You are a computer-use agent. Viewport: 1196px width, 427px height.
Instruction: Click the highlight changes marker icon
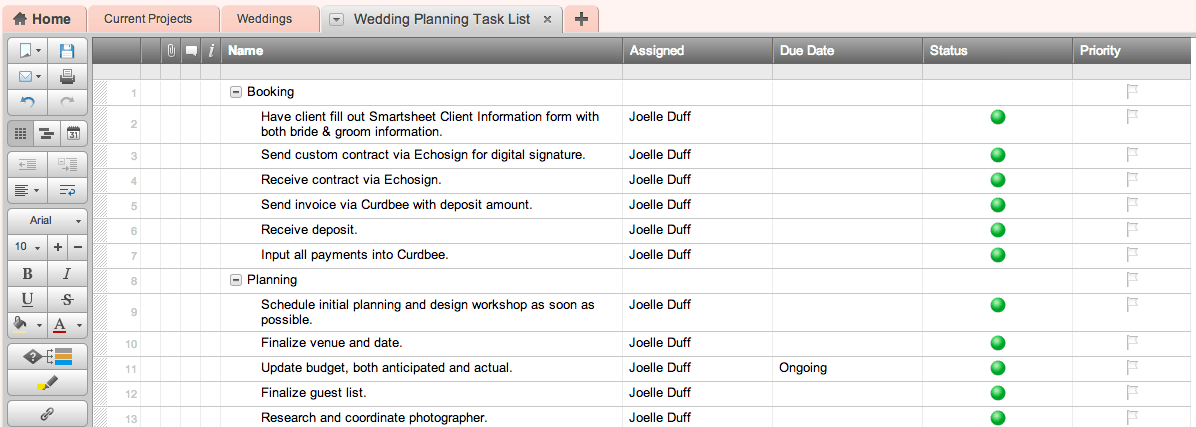pyautogui.click(x=47, y=383)
